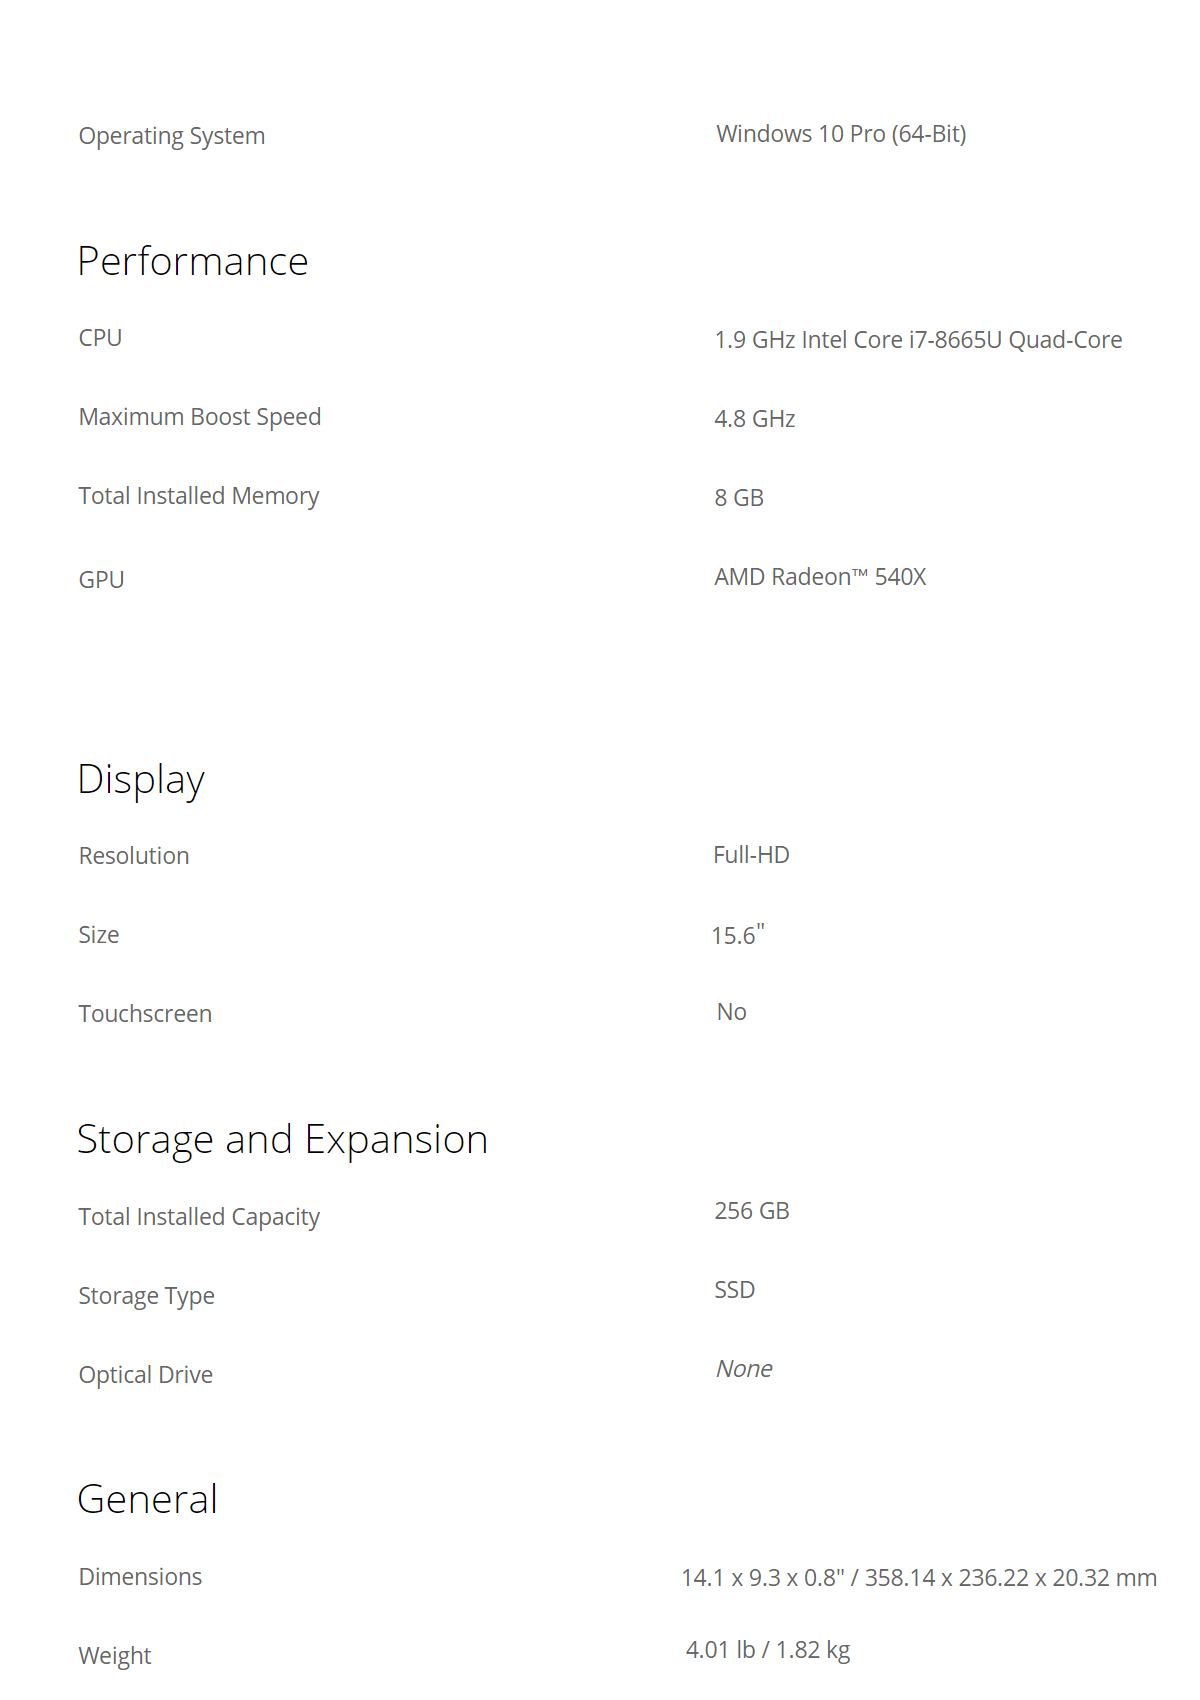Click the Touchscreen label

pos(145,1014)
